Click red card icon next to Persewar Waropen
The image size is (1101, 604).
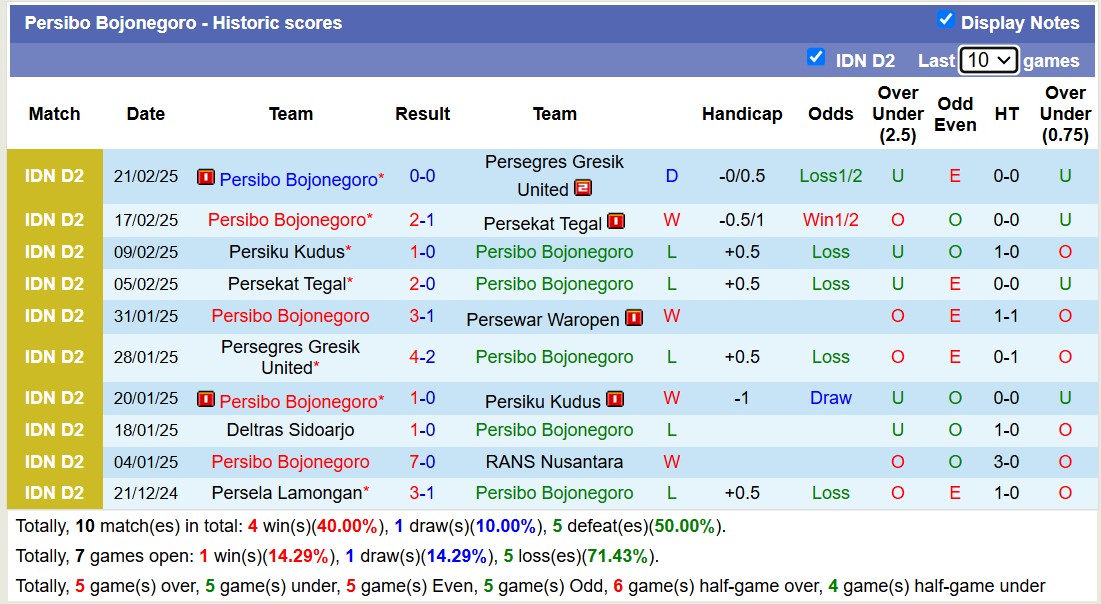click(633, 318)
